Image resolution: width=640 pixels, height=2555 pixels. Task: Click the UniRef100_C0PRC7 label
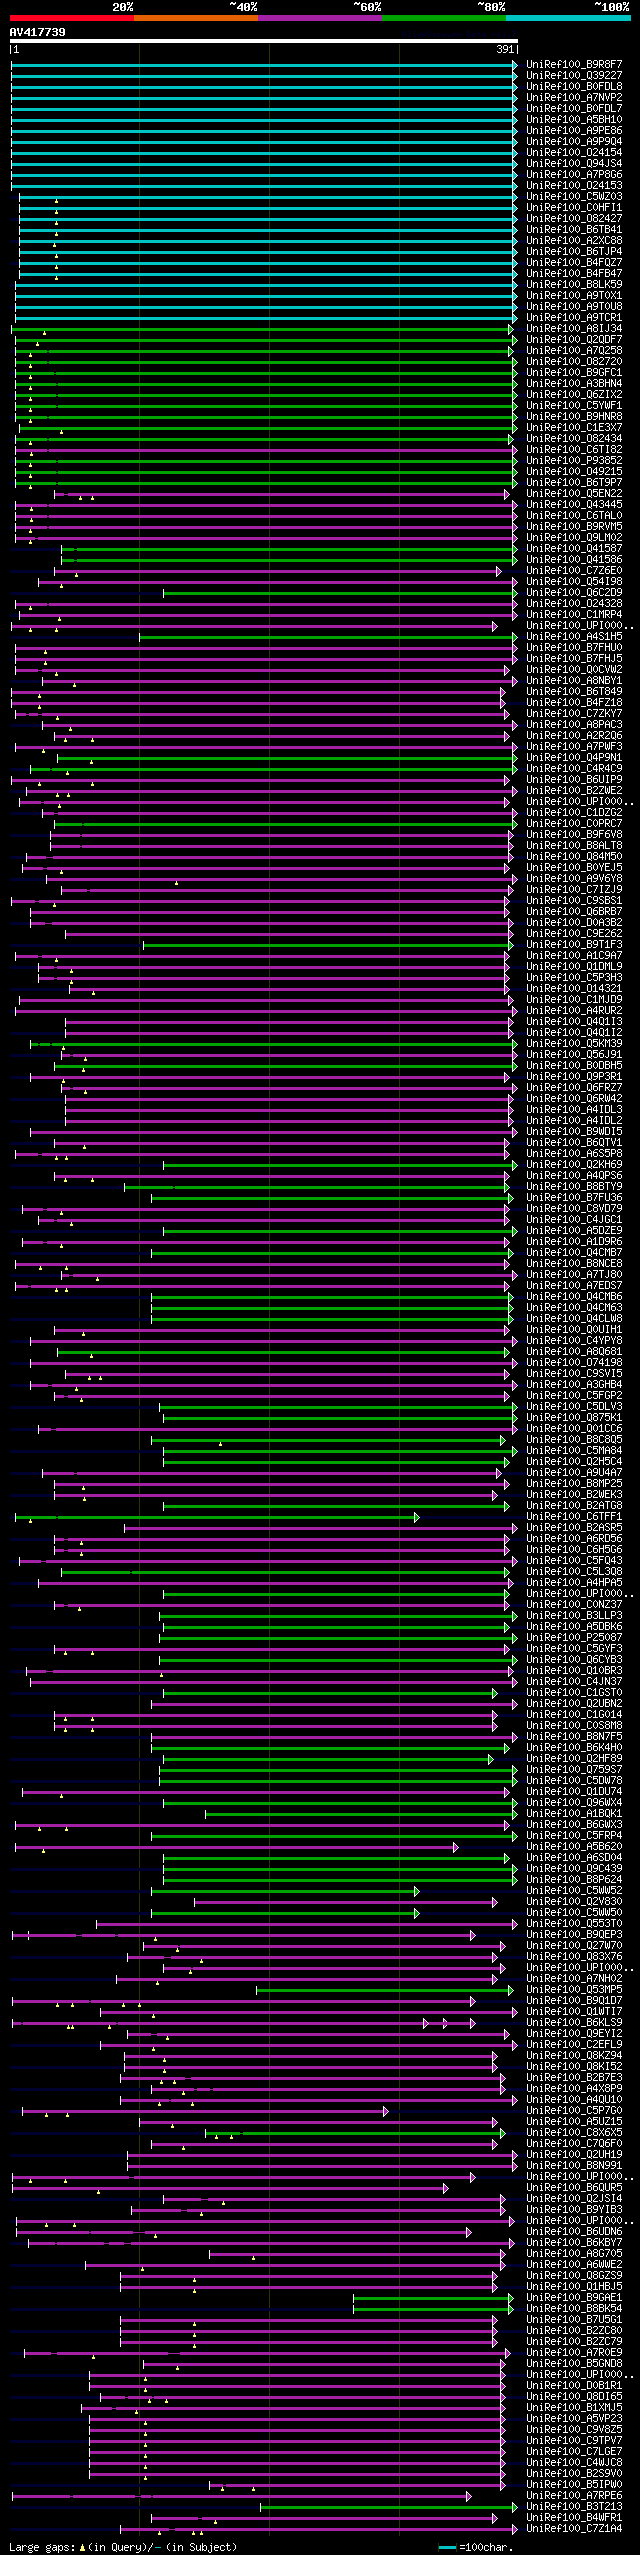[574, 824]
